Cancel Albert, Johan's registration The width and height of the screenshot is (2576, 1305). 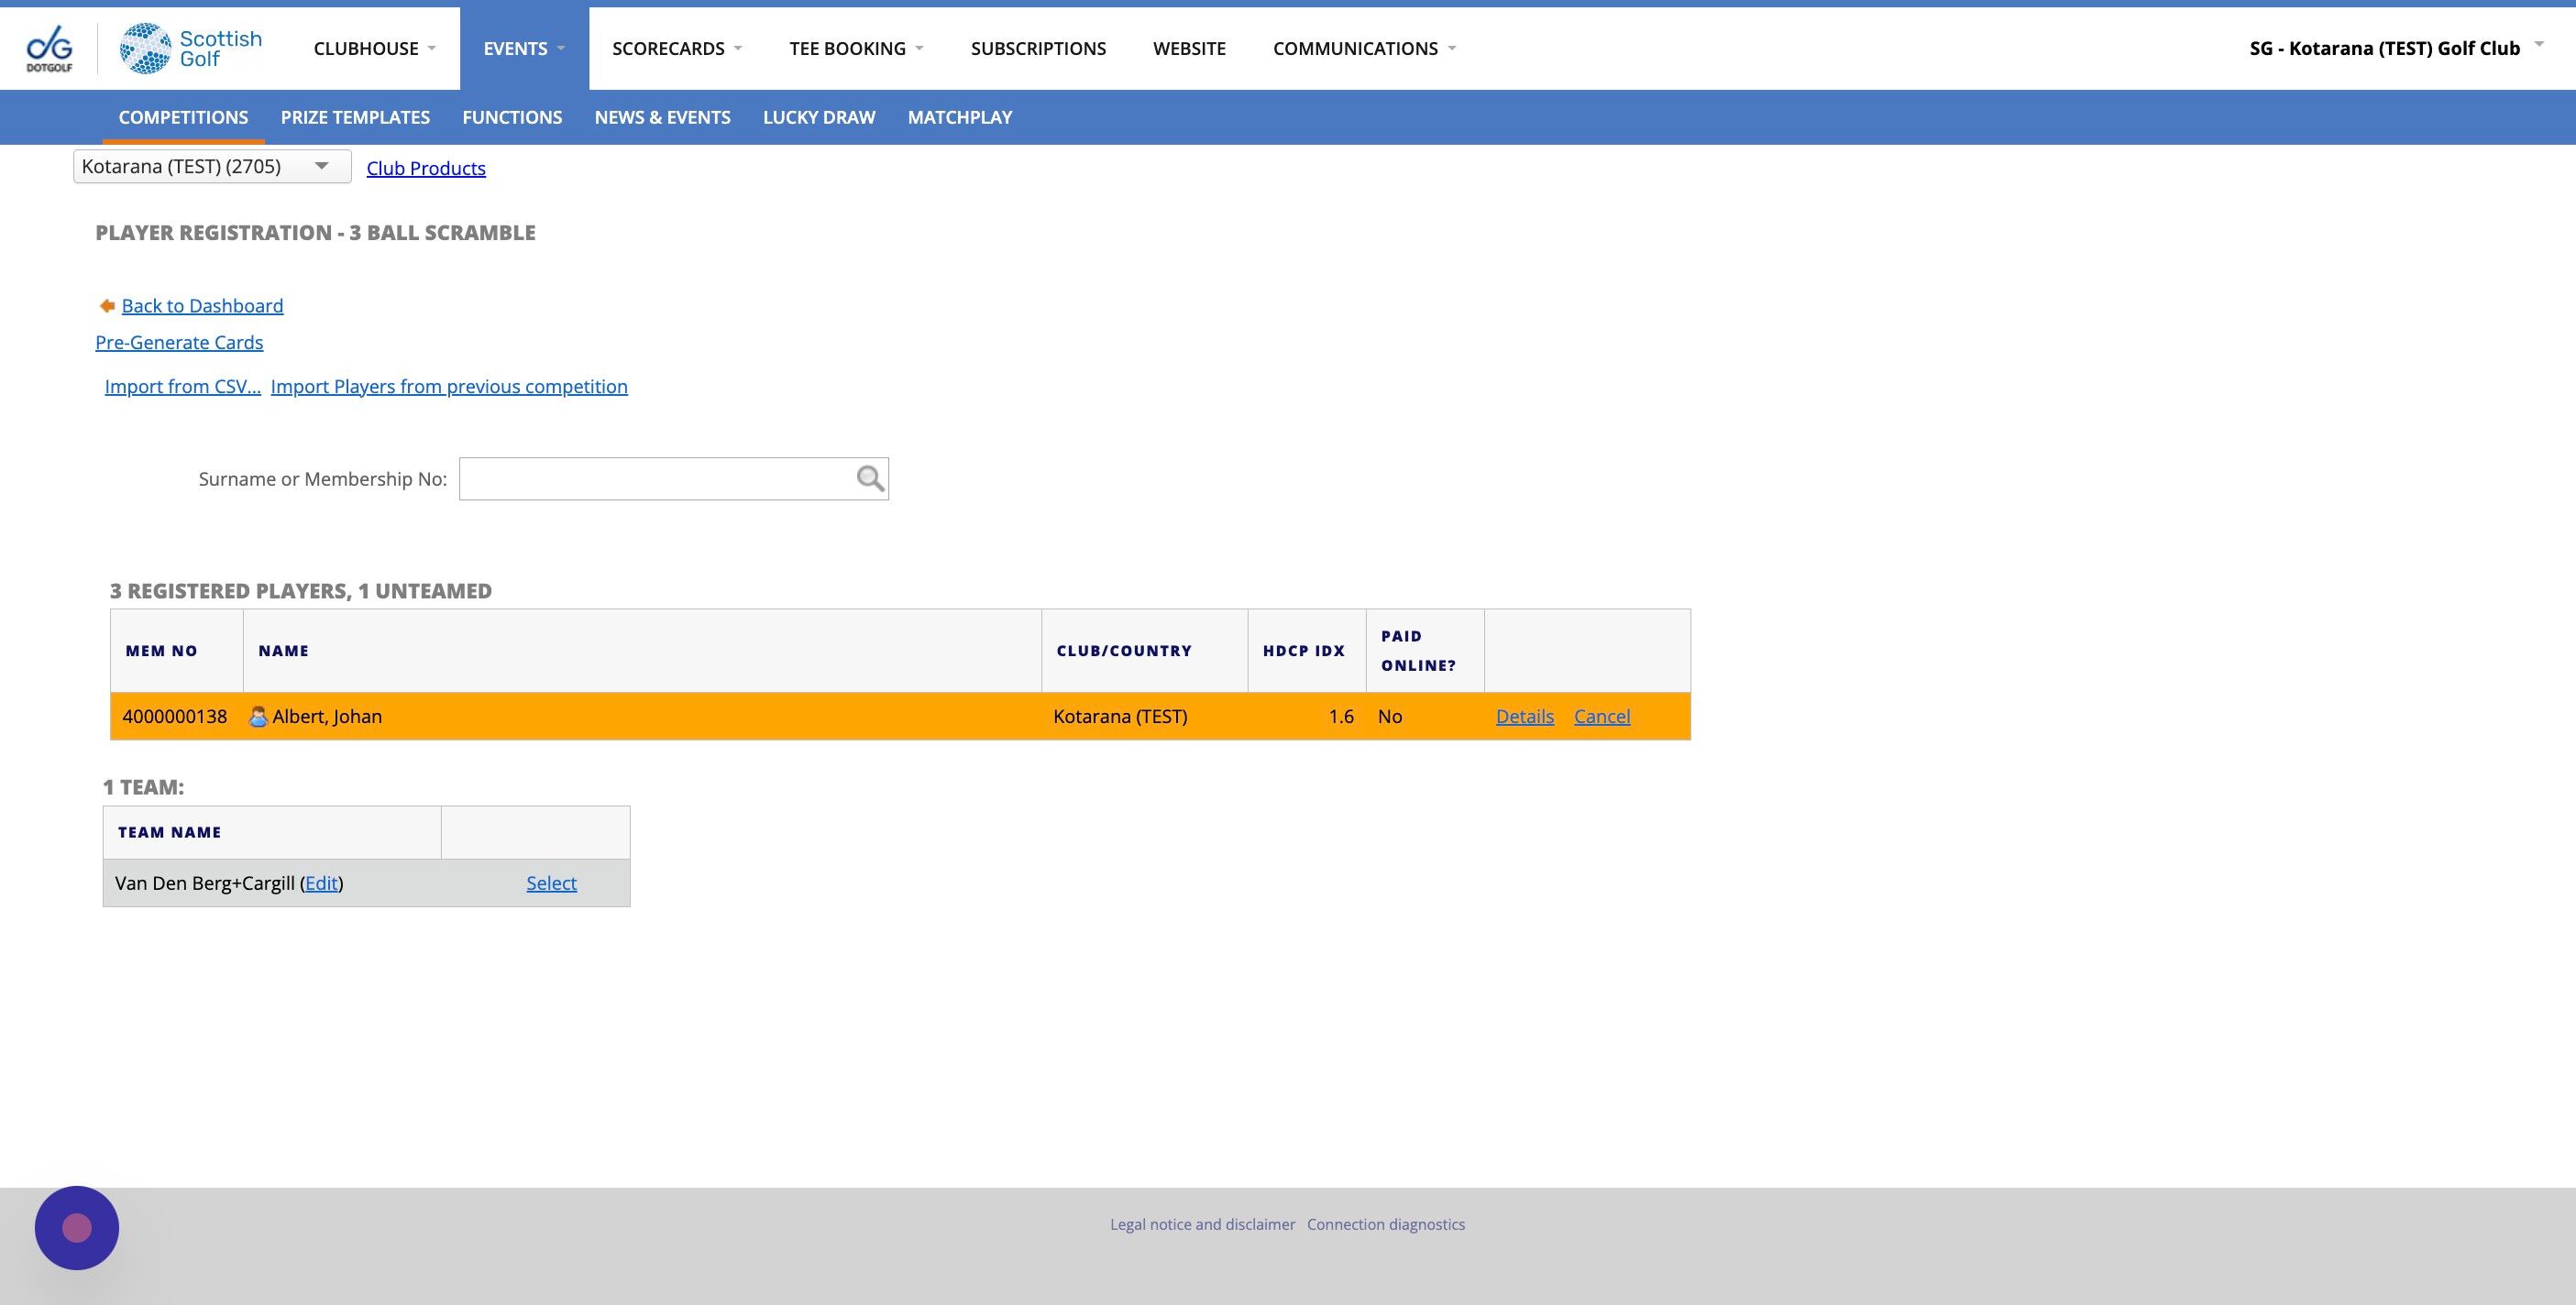point(1601,717)
